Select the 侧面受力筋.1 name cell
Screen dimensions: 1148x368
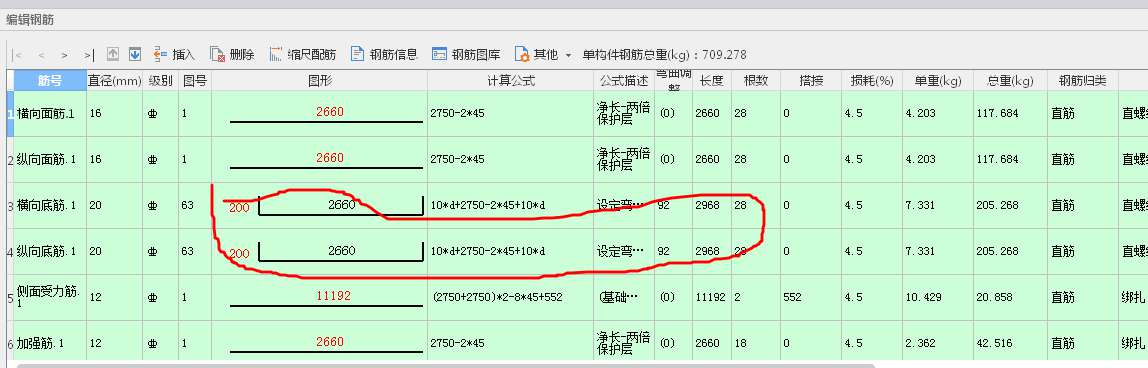[x=51, y=298]
